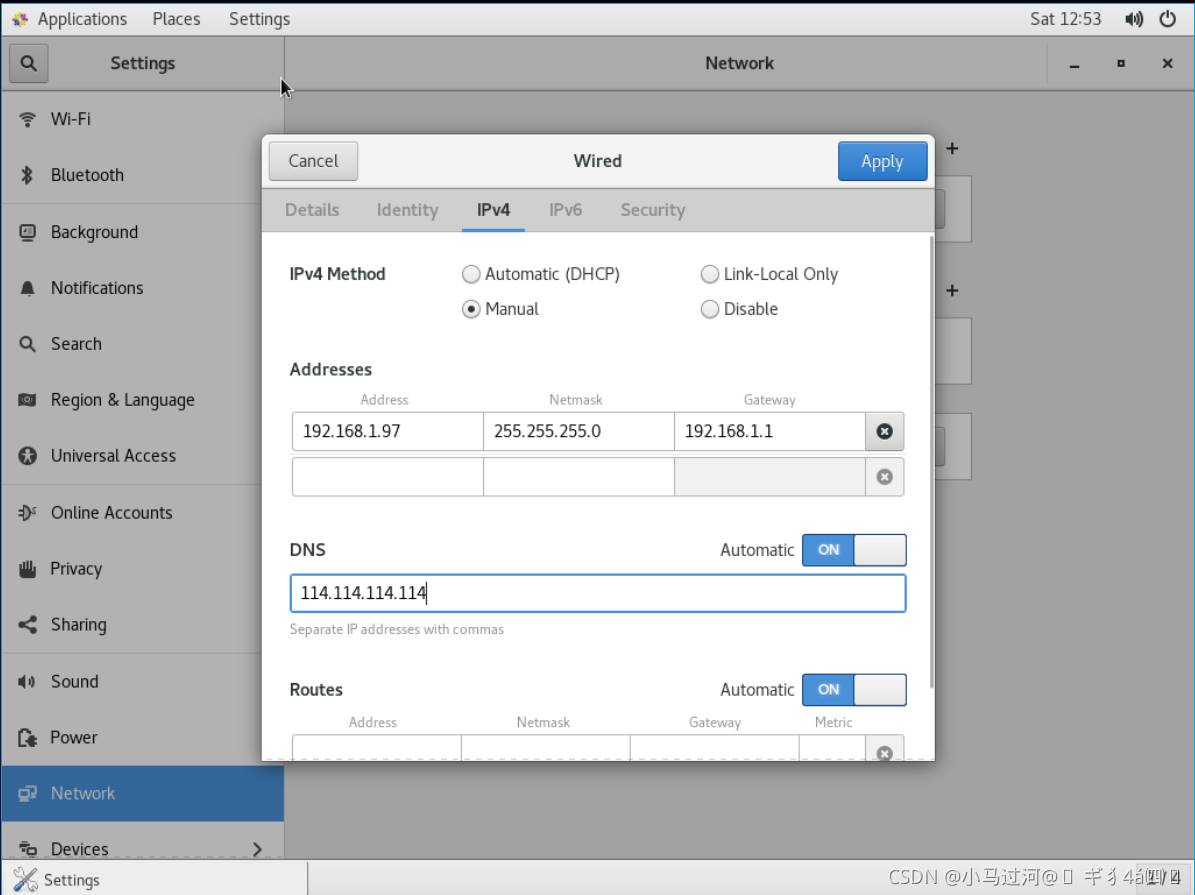Viewport: 1195px width, 895px height.
Task: Click the power icon in top bar
Action: pos(1167,19)
